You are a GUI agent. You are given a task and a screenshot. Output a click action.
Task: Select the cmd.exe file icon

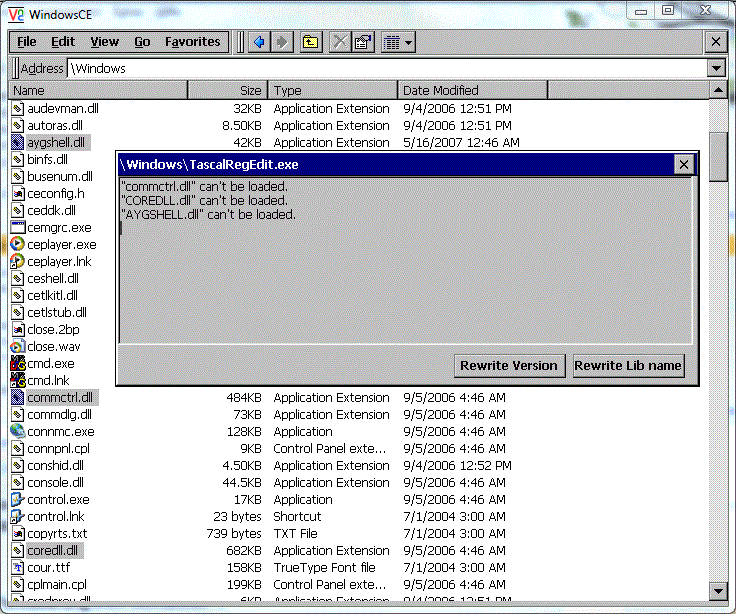(17, 363)
